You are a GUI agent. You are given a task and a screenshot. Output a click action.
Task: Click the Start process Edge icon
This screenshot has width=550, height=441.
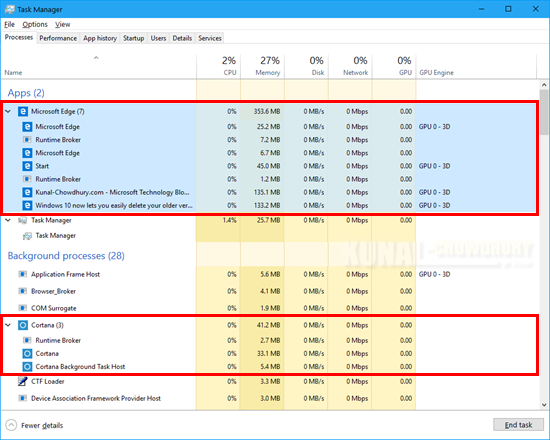(x=27, y=166)
